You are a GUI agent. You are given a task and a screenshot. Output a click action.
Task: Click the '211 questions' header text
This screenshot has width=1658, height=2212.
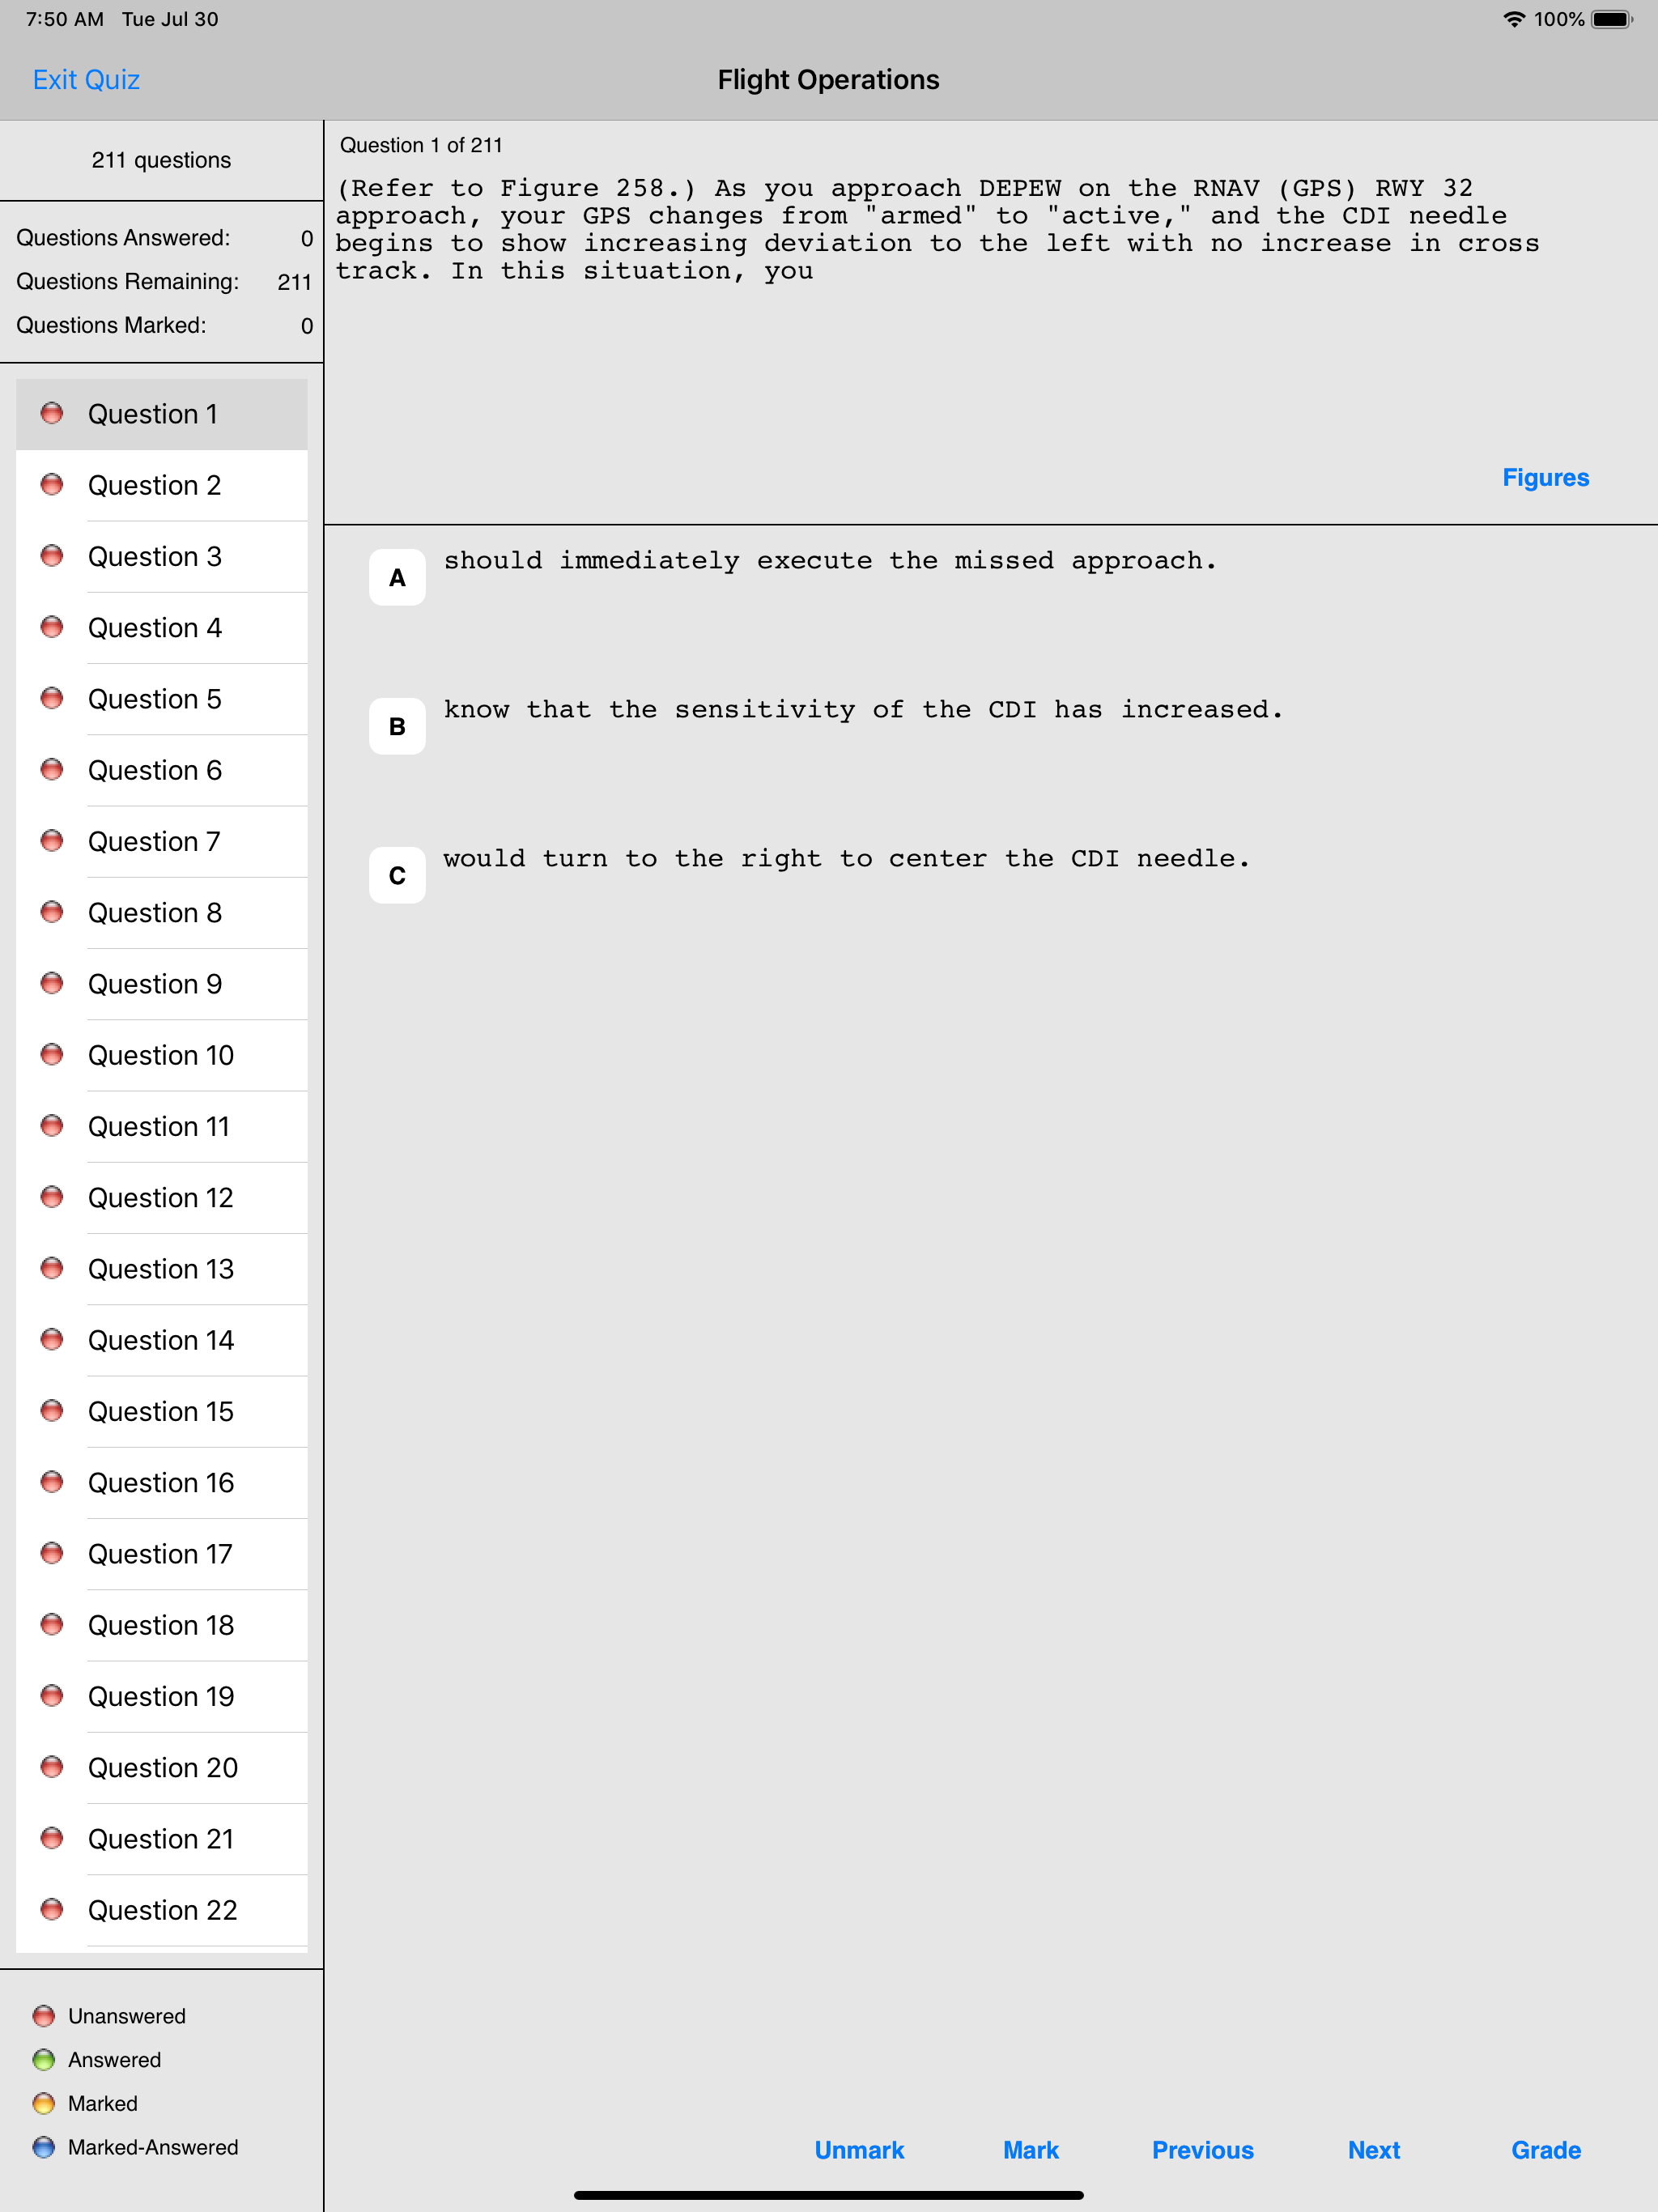[x=161, y=160]
